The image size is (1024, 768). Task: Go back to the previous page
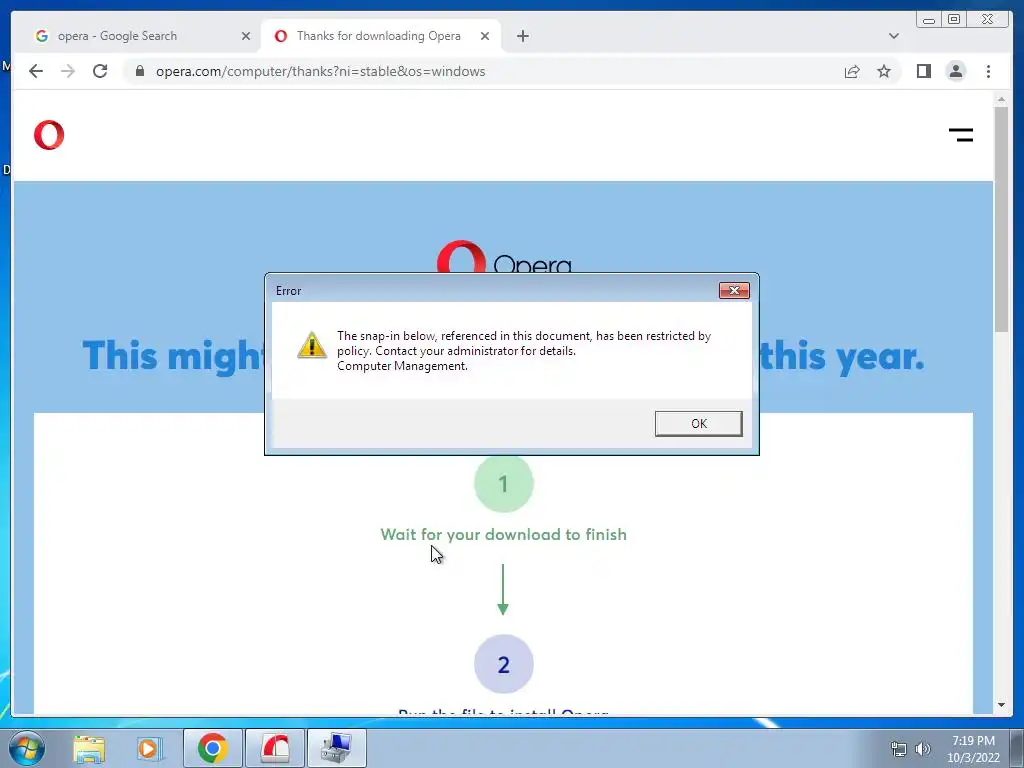(36, 71)
